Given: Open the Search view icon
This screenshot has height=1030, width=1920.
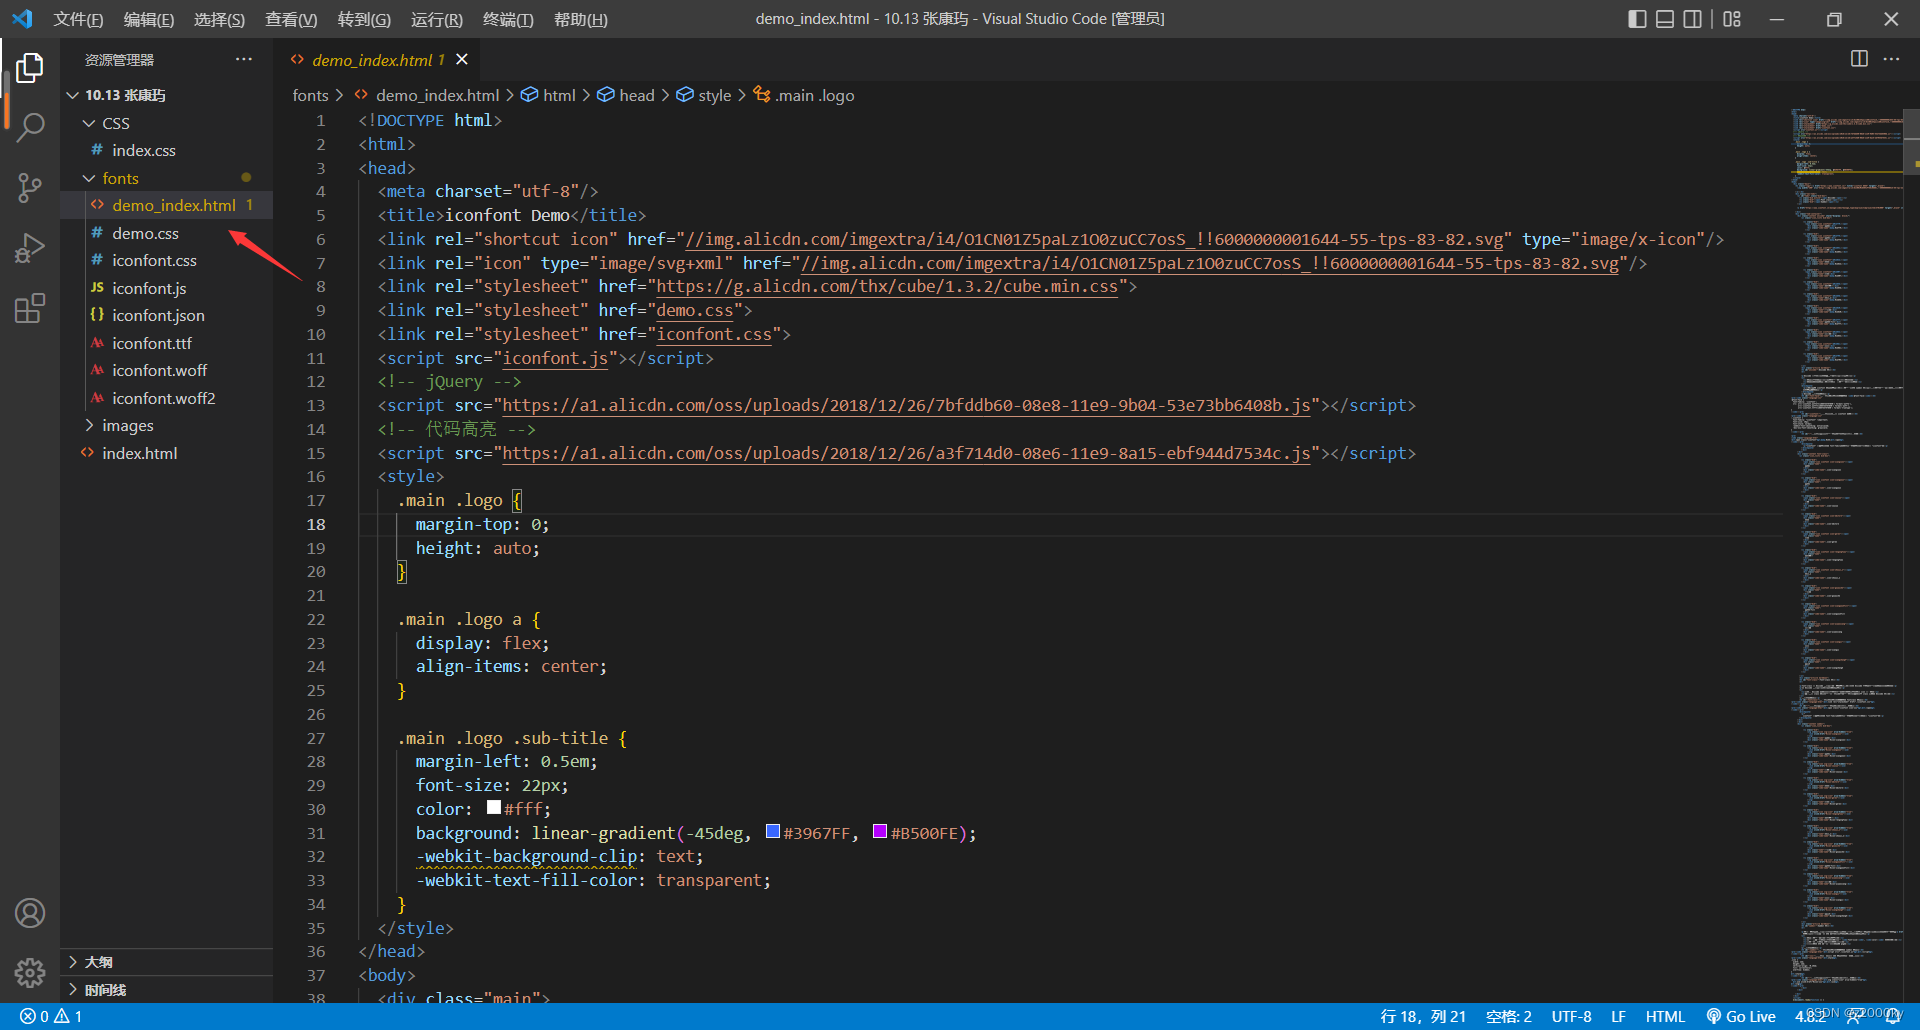Looking at the screenshot, I should (x=30, y=128).
